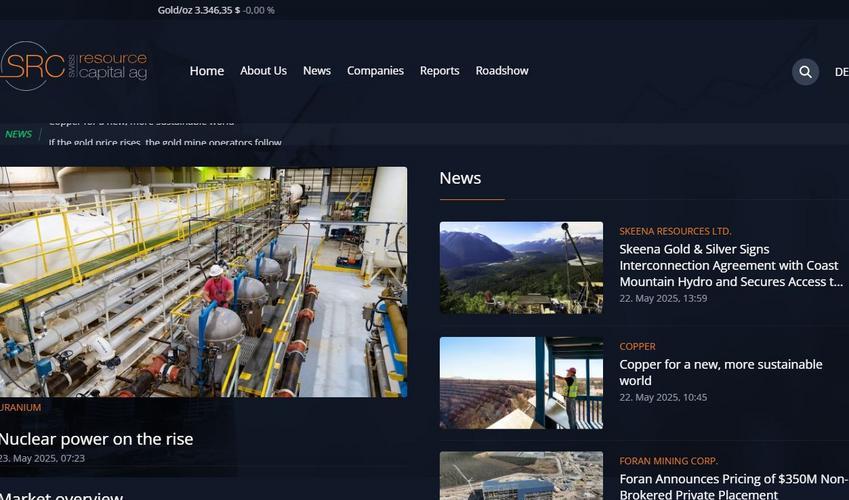Open the uranium plant featured image
The height and width of the screenshot is (500, 849).
[203, 281]
